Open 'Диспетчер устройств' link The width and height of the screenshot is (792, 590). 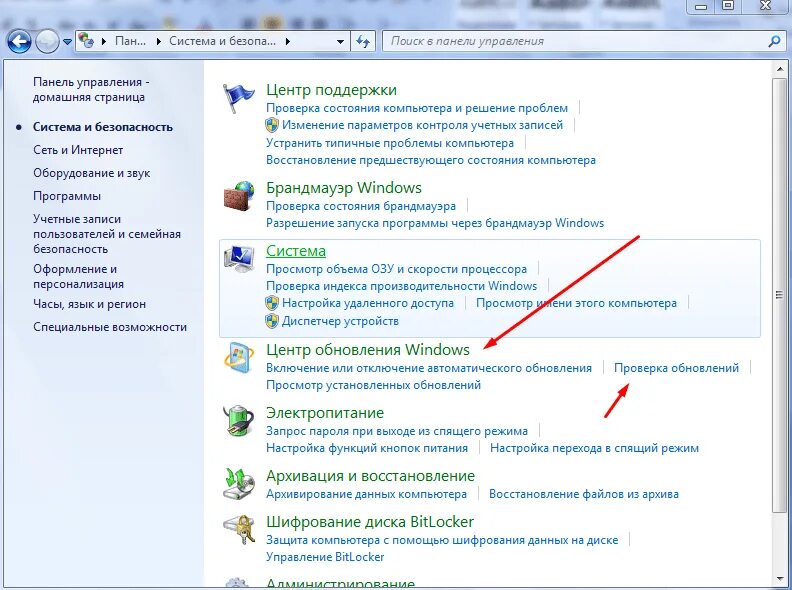[340, 321]
